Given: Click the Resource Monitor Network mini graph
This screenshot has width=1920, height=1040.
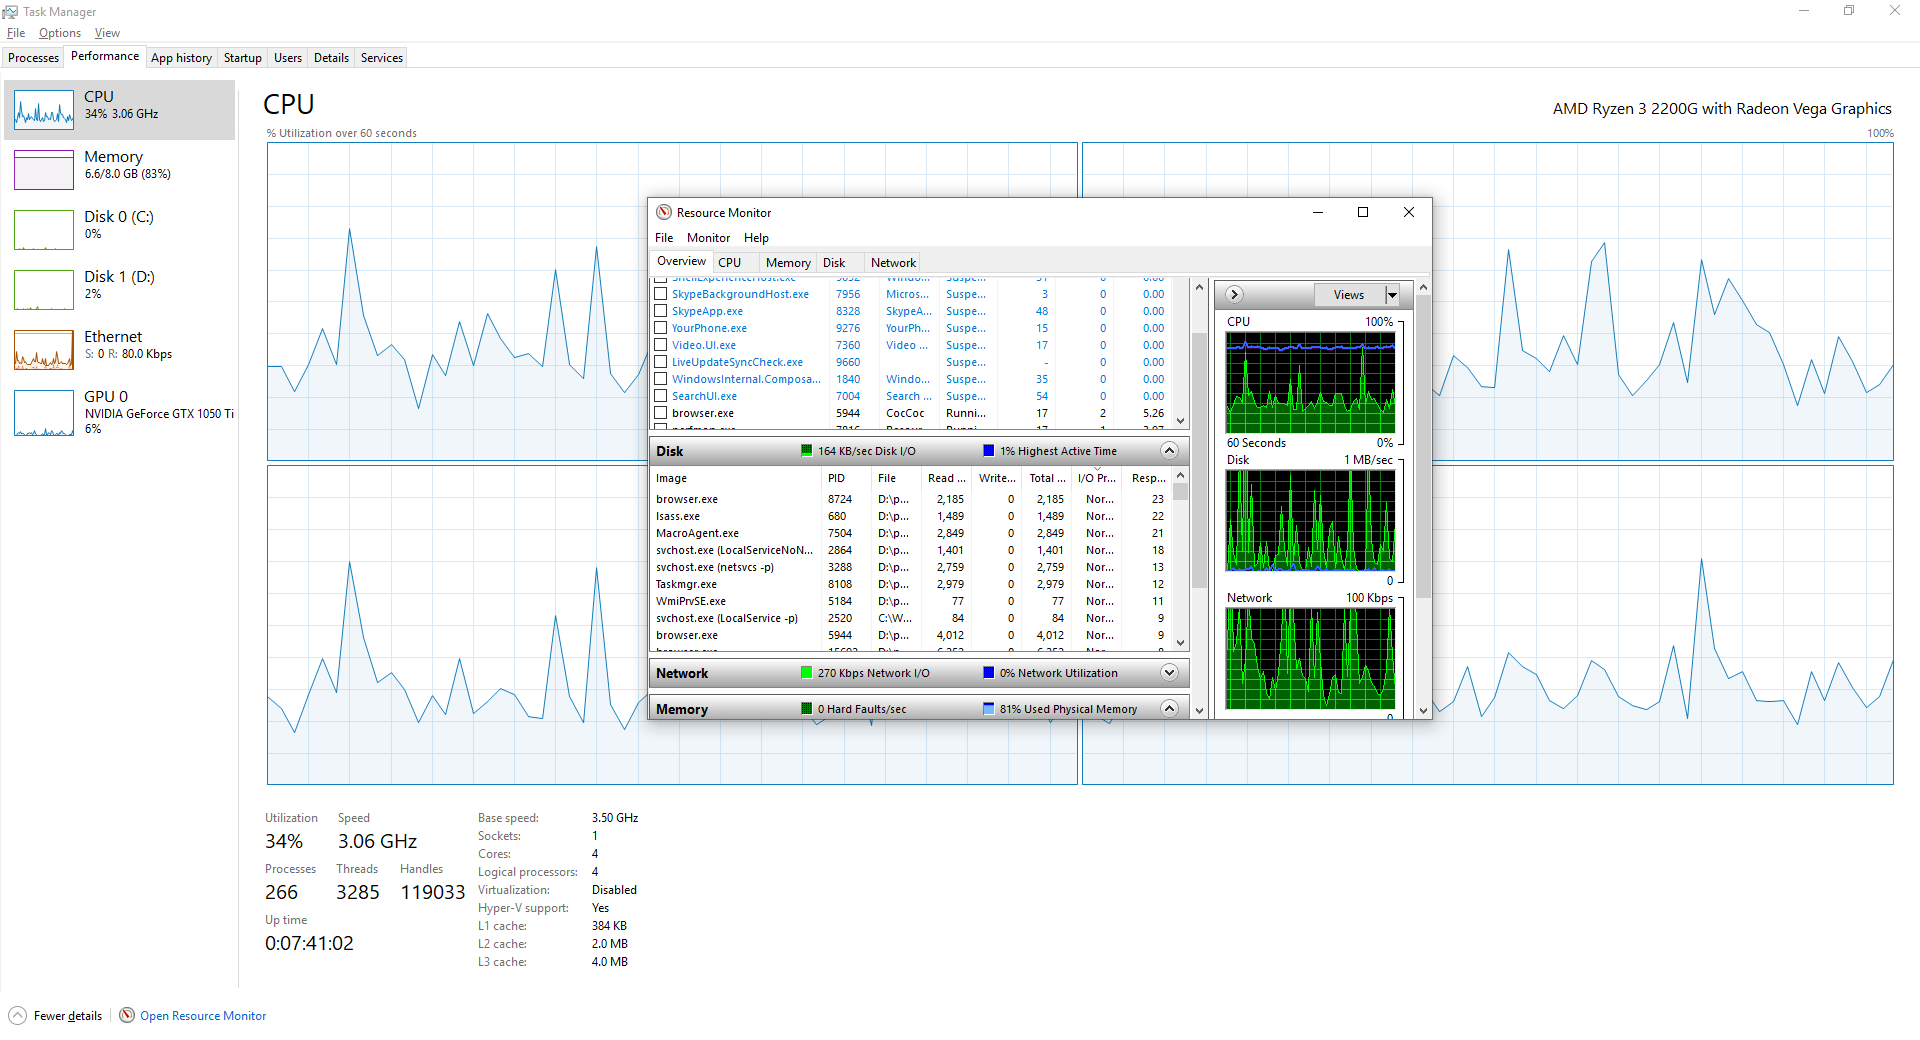Looking at the screenshot, I should point(1310,659).
